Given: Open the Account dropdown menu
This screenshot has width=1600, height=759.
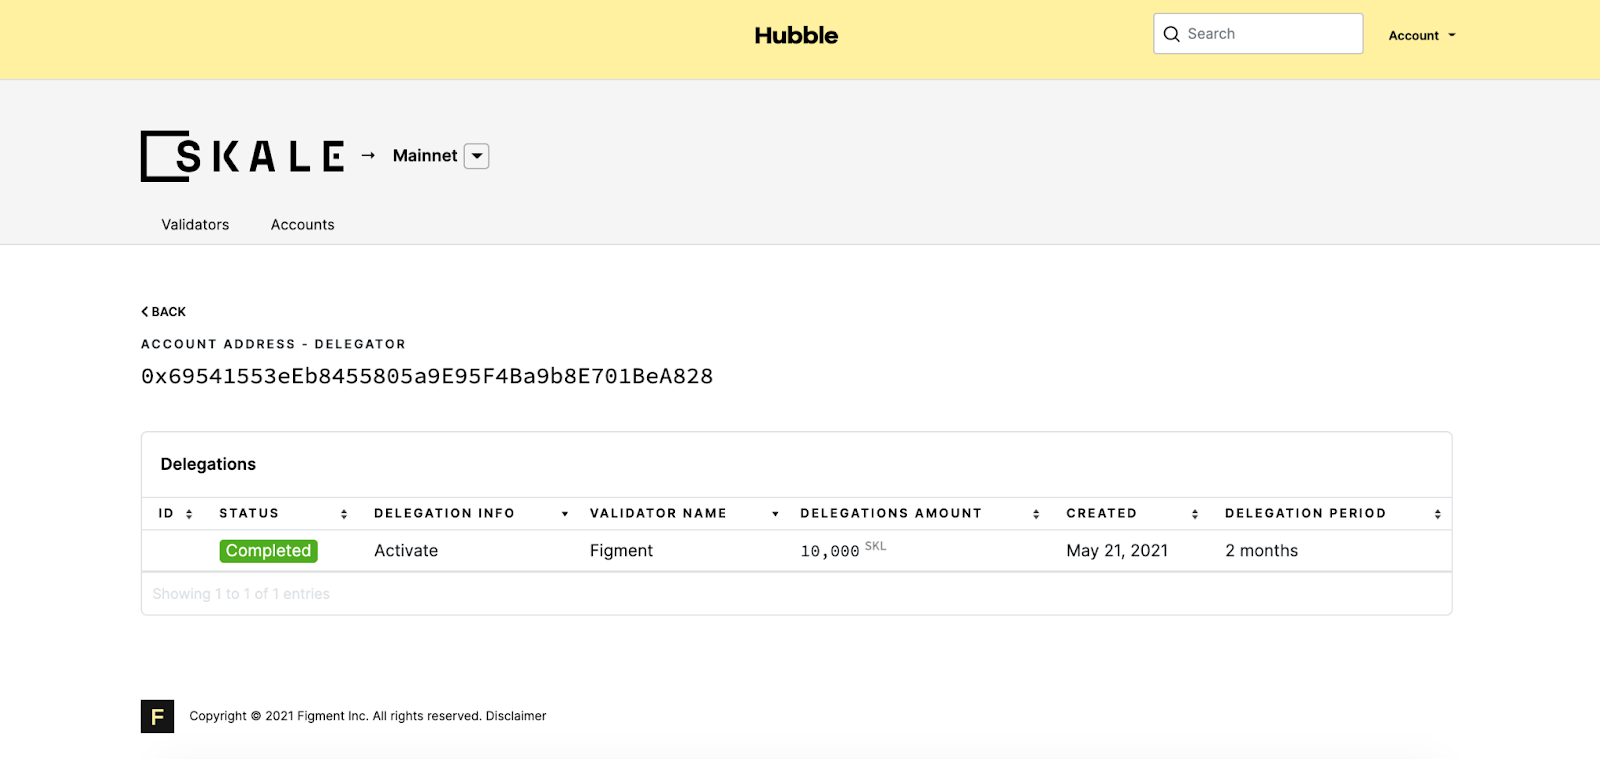Looking at the screenshot, I should [1422, 36].
